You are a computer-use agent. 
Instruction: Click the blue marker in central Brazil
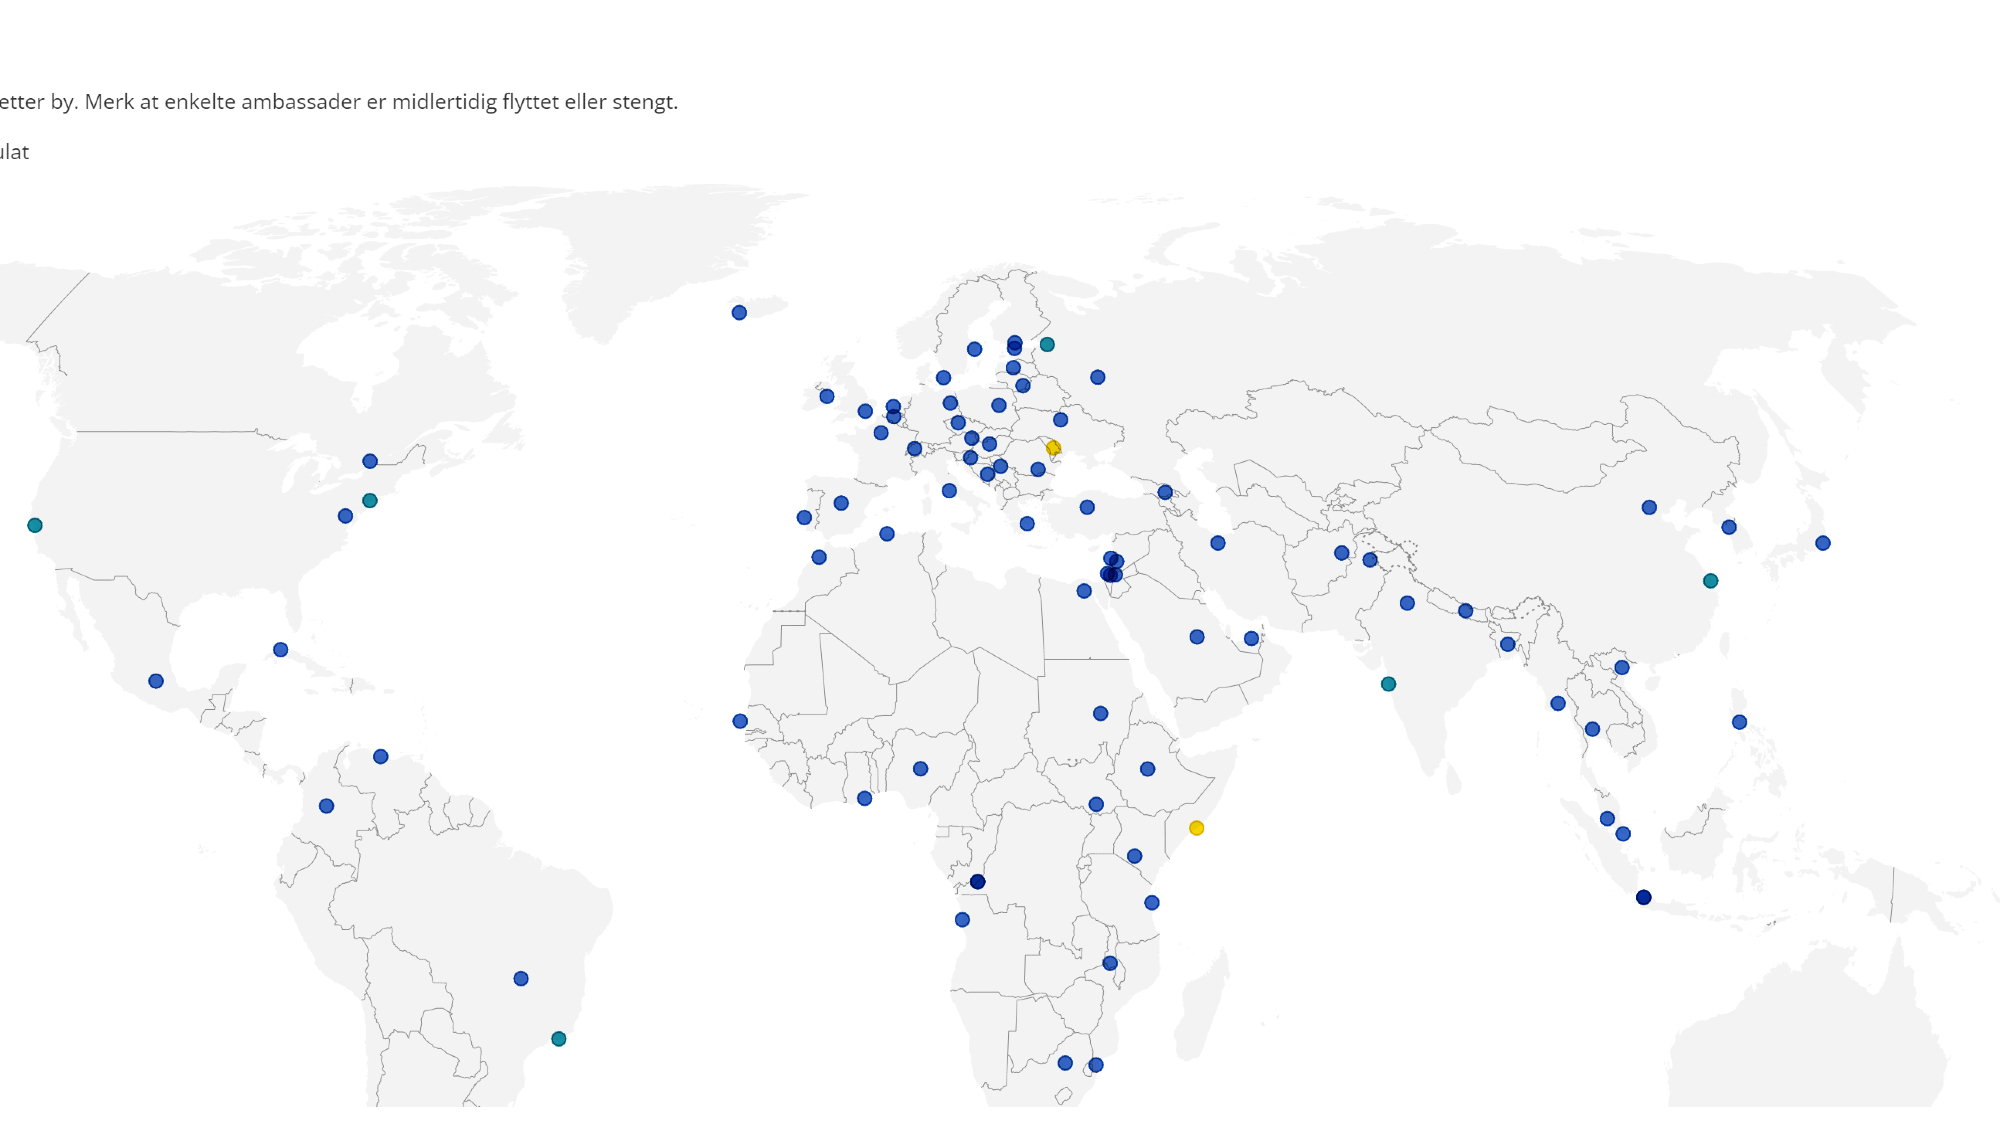[521, 978]
